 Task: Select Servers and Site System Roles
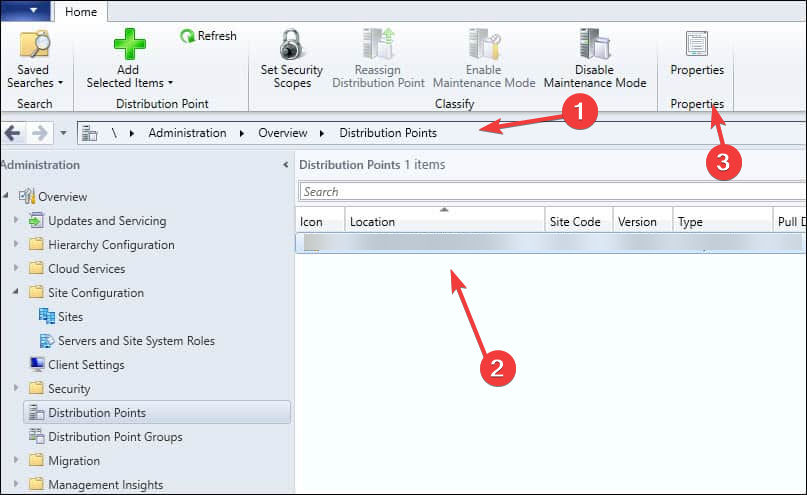[136, 341]
